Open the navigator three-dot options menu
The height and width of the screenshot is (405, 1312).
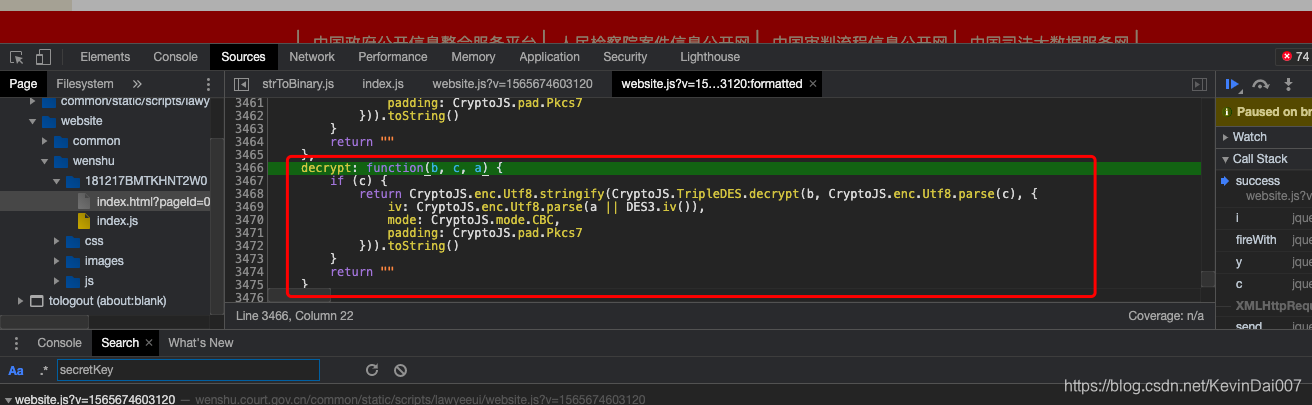point(208,84)
